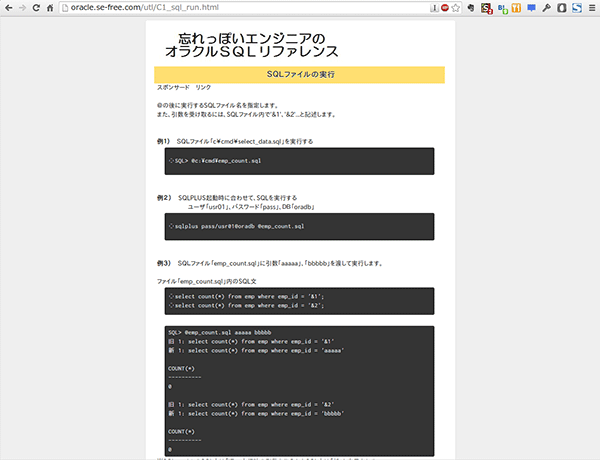Reload the current page
This screenshot has height=460, width=600.
pyautogui.click(x=36, y=8)
